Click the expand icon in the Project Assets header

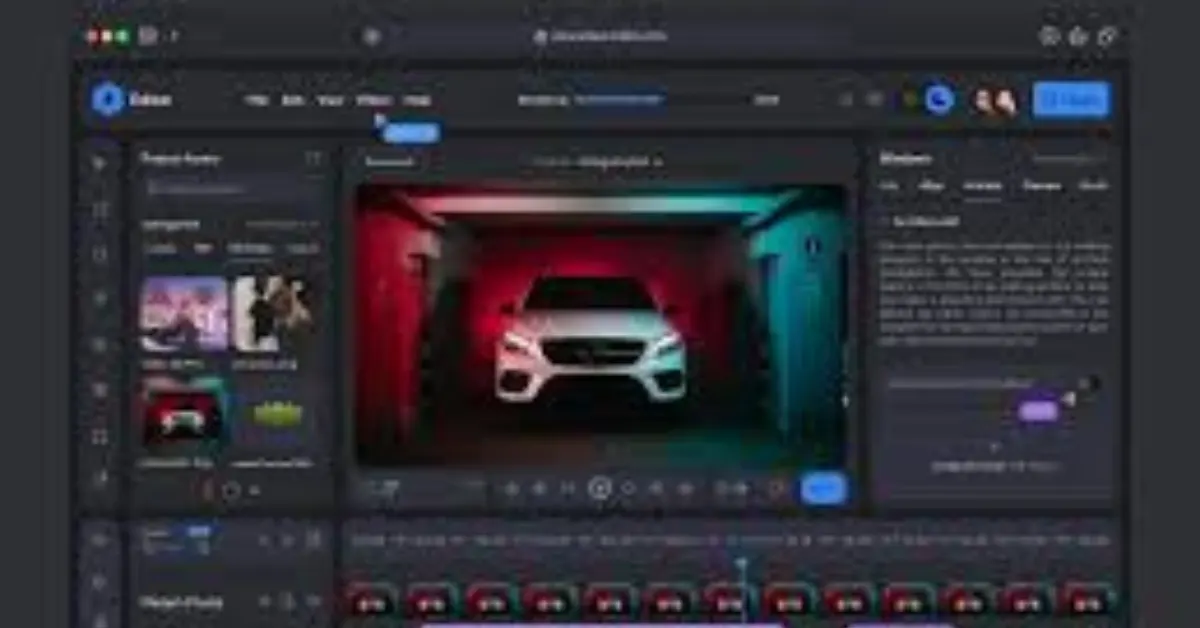pyautogui.click(x=314, y=158)
